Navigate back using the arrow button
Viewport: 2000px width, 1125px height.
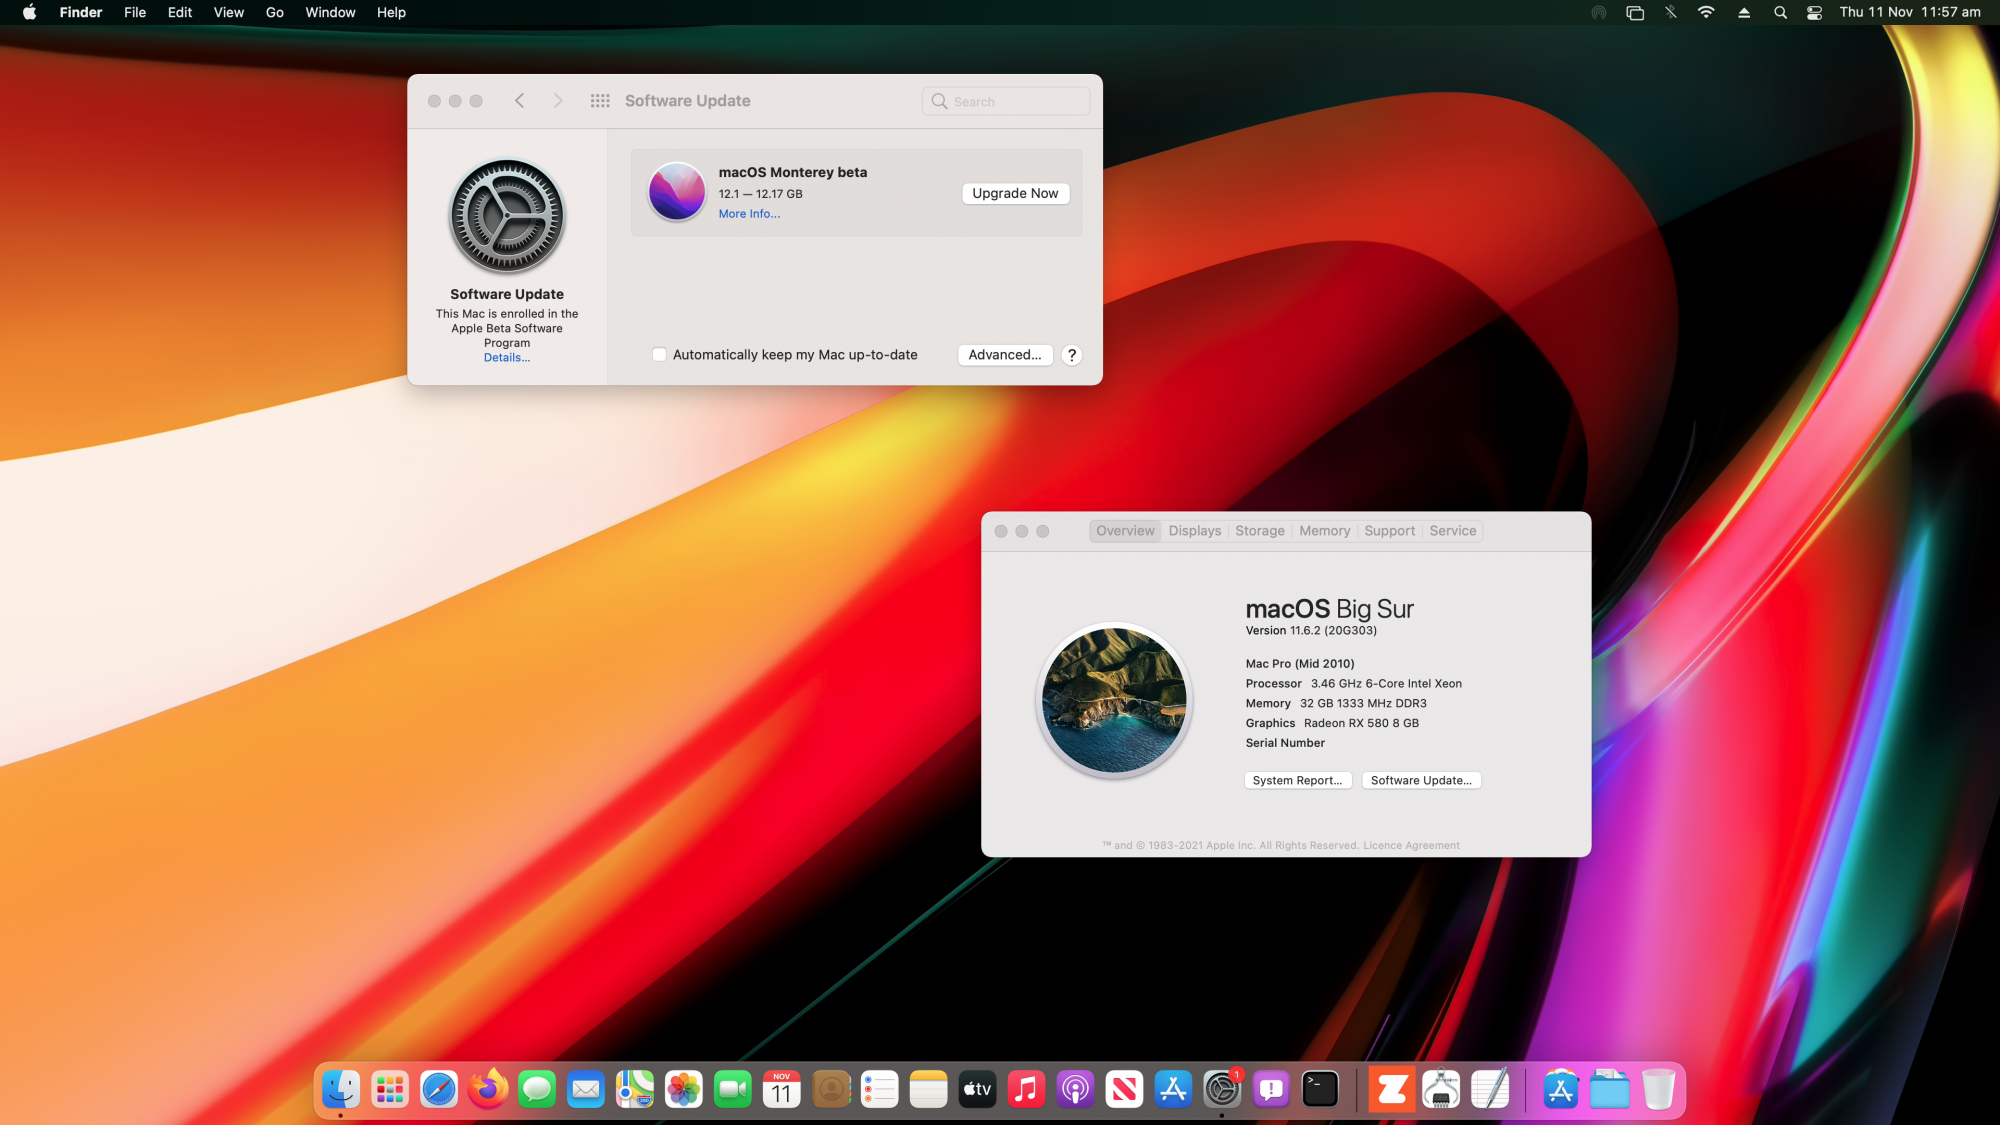click(519, 99)
